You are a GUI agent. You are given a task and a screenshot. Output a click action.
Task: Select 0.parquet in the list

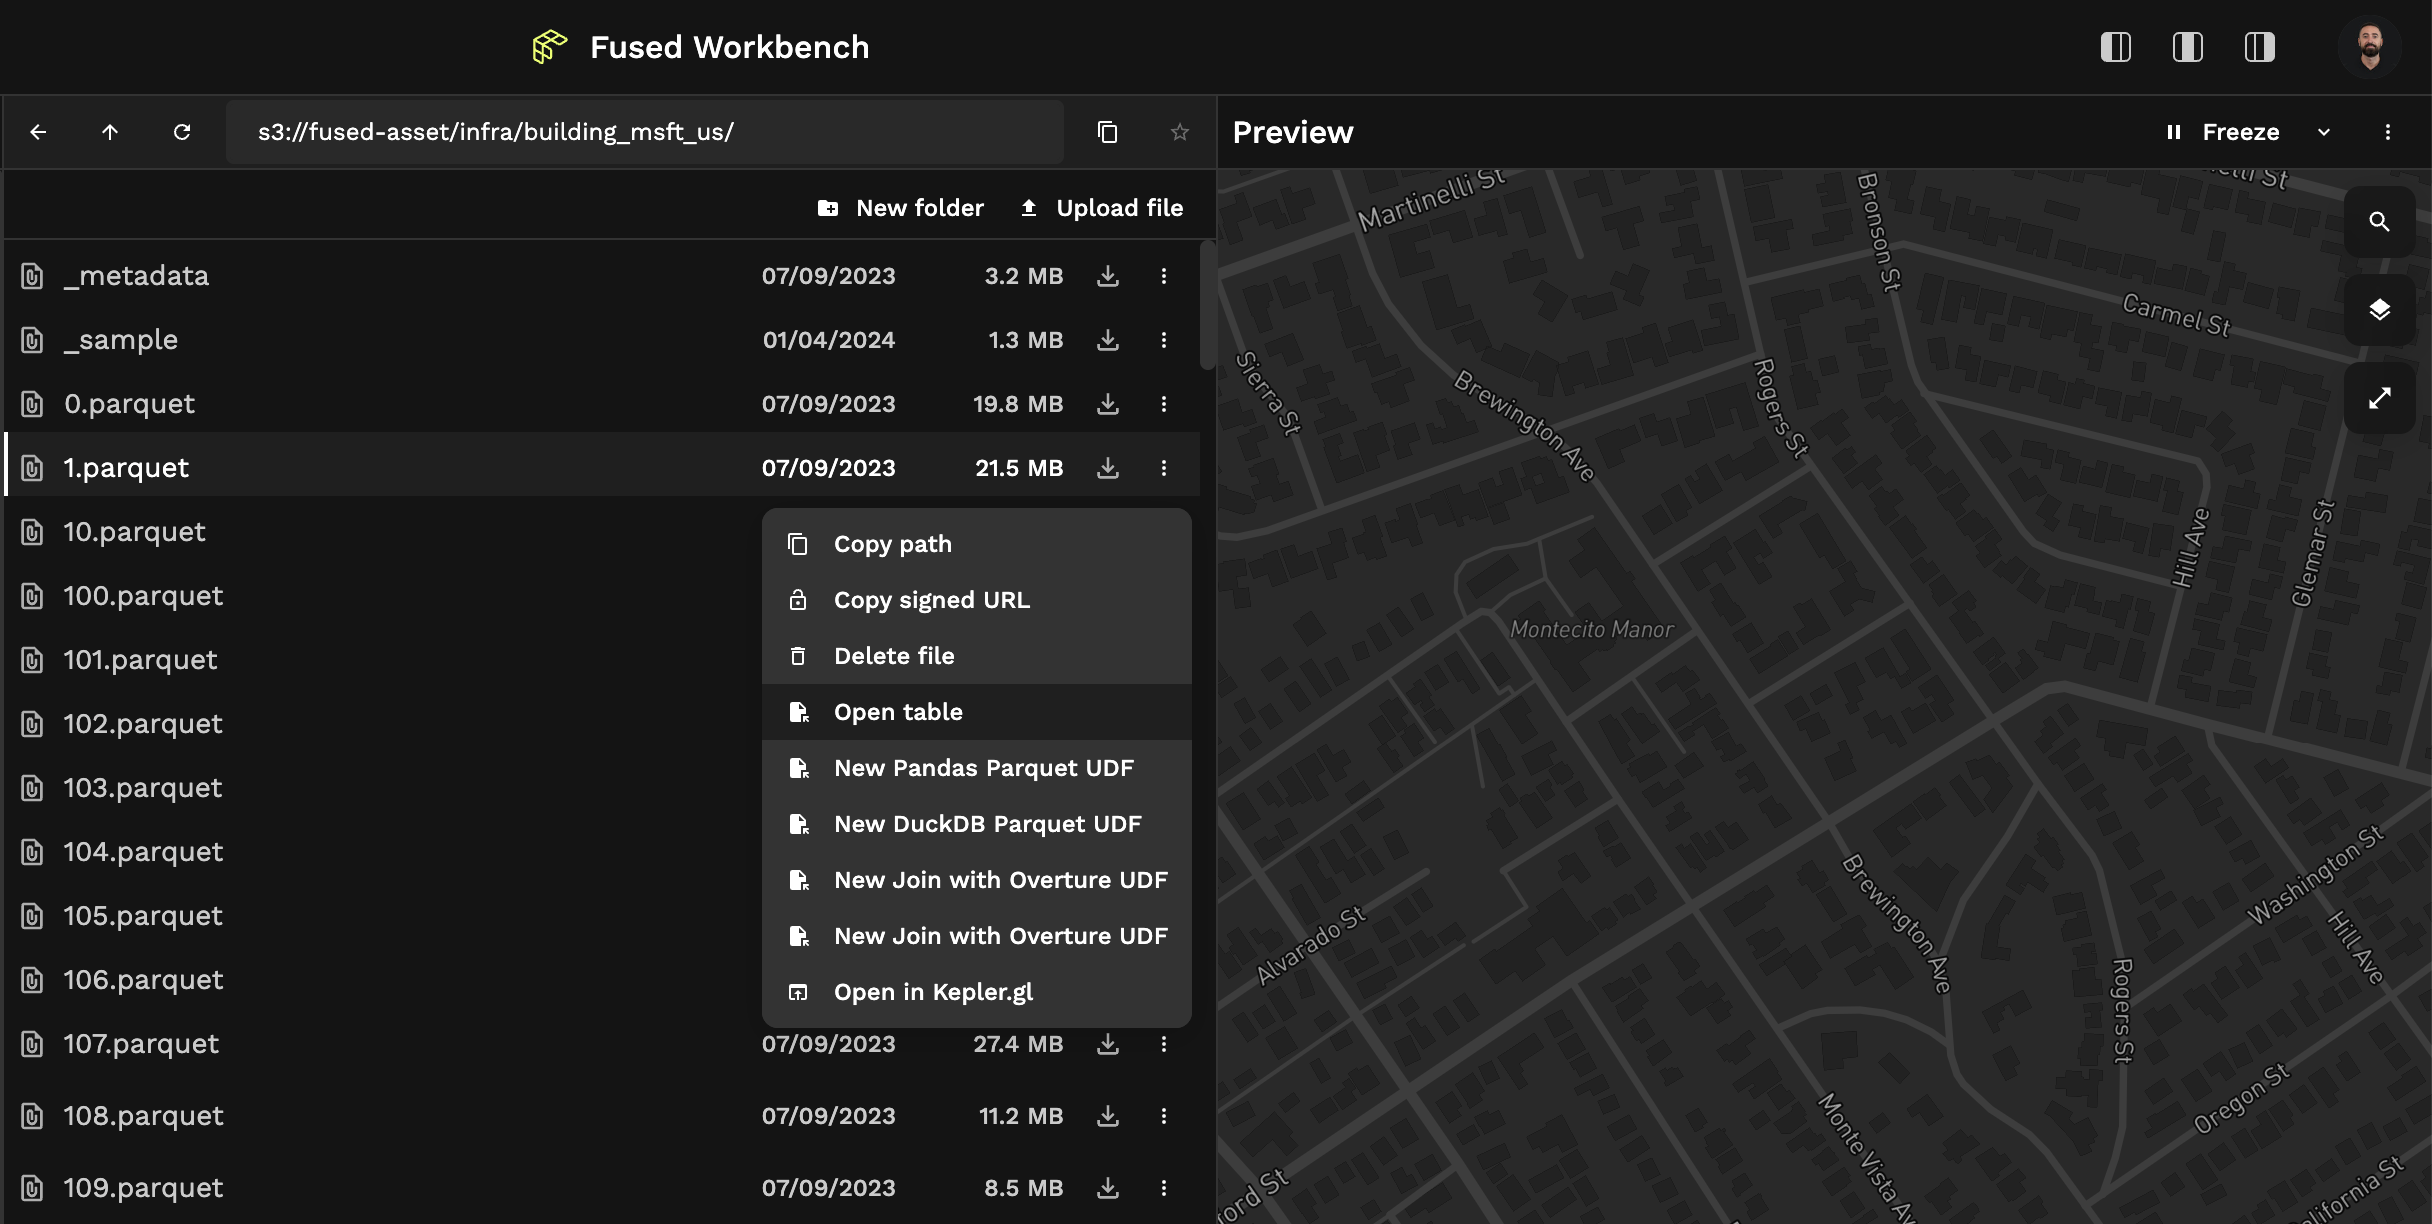point(602,404)
